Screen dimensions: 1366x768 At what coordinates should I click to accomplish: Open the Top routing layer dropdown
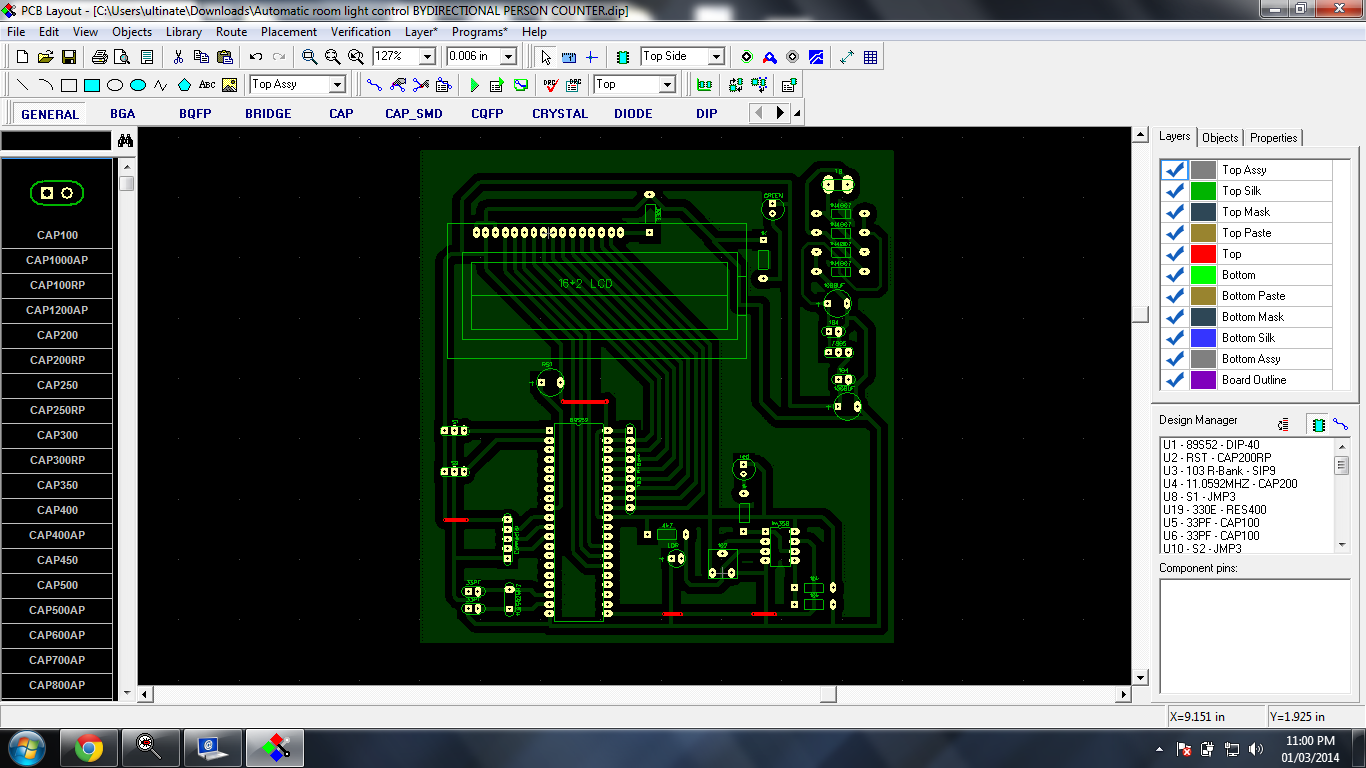667,85
